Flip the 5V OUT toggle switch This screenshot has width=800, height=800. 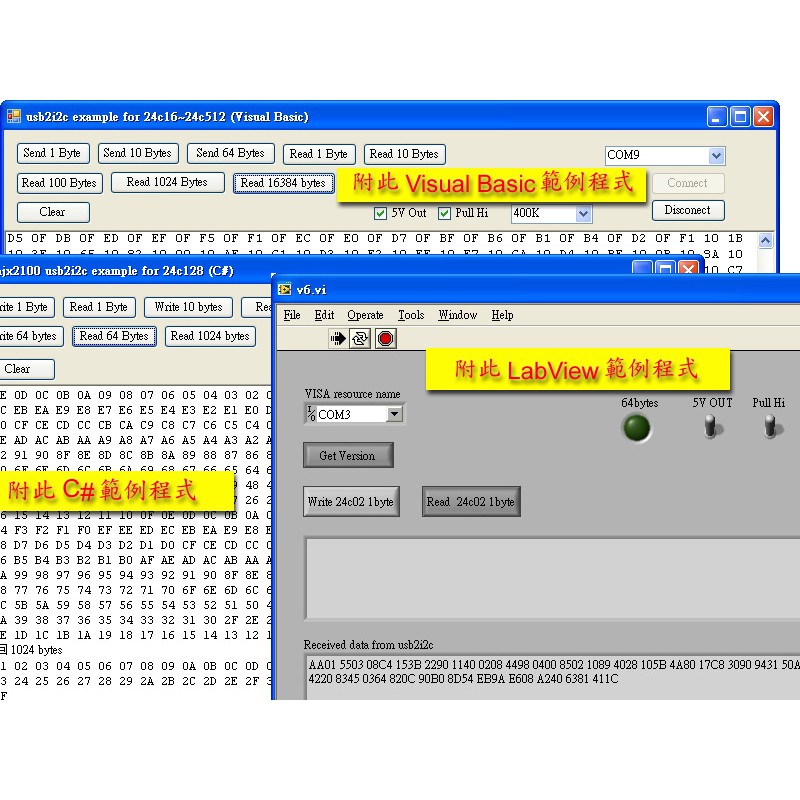tap(712, 427)
